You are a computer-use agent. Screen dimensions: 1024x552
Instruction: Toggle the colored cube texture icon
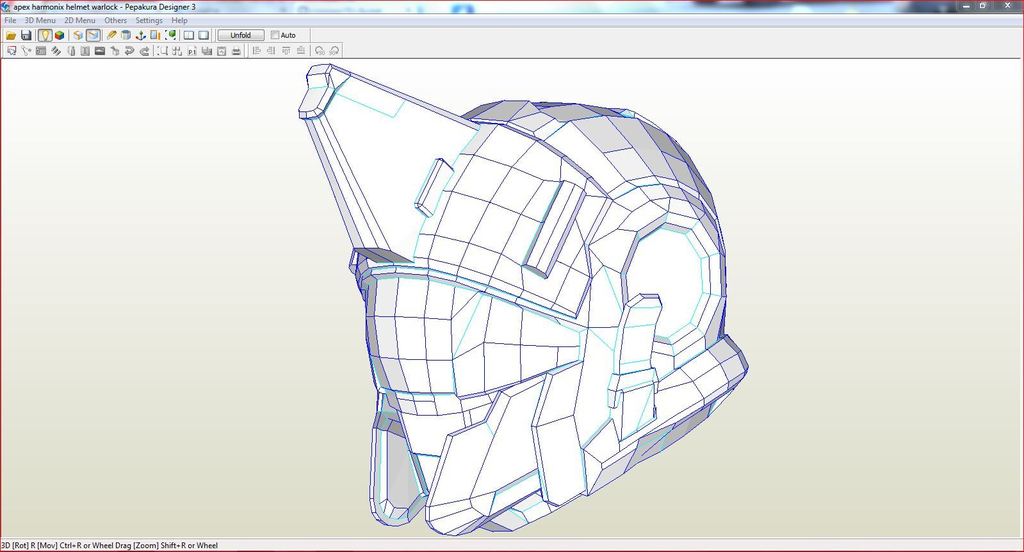pos(59,35)
